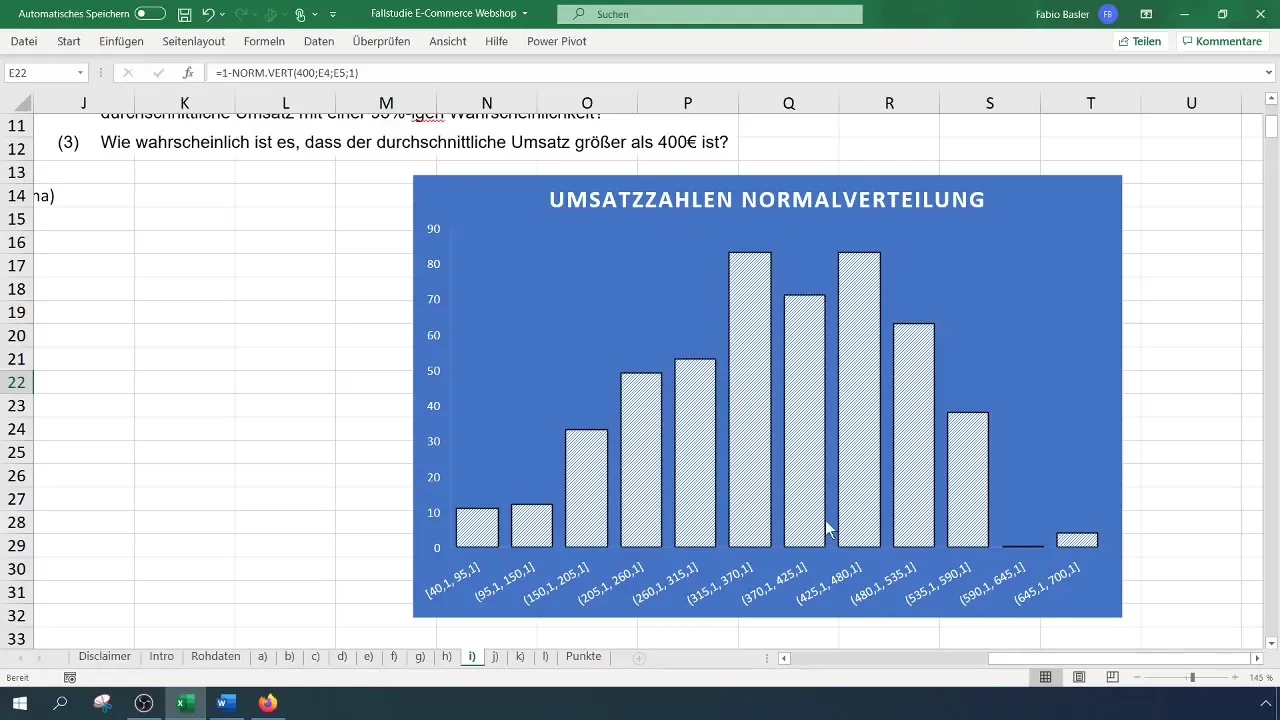Open the Power Pivot tab
The image size is (1280, 720).
556,41
